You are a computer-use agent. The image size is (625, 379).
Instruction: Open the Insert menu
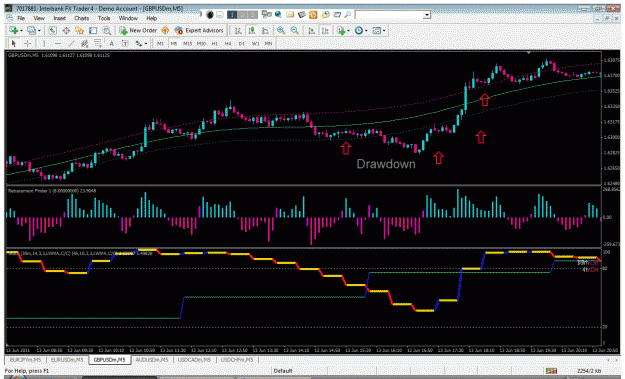pos(59,18)
